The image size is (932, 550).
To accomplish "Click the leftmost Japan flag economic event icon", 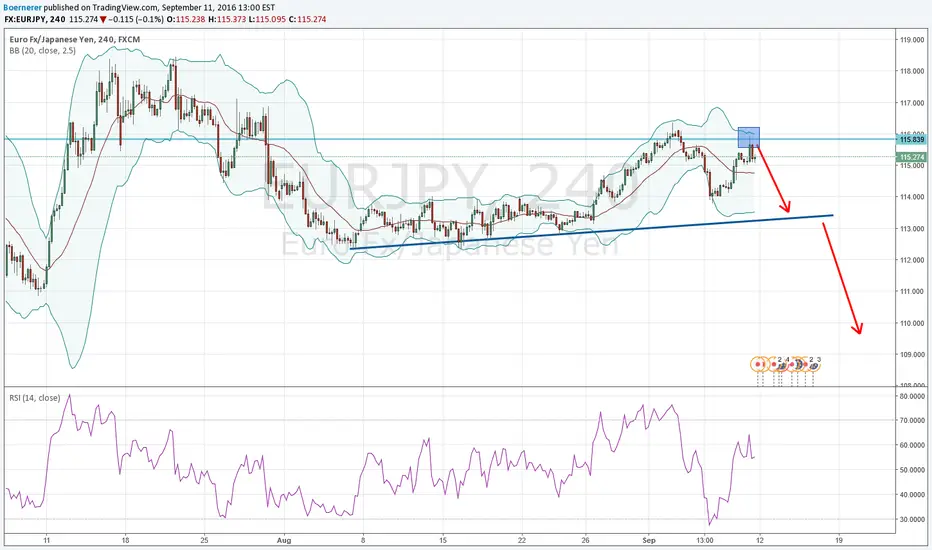I will 758,364.
